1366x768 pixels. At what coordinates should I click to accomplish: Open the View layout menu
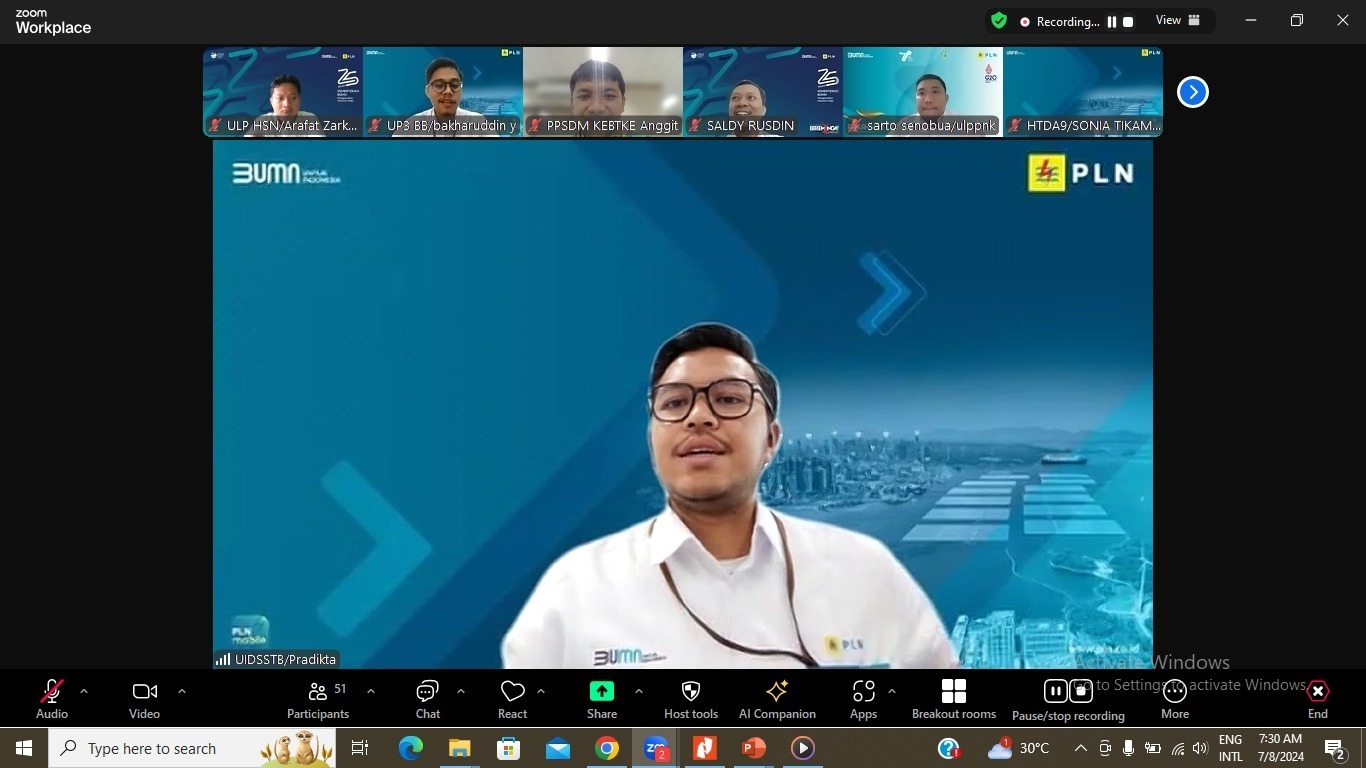click(x=1178, y=20)
